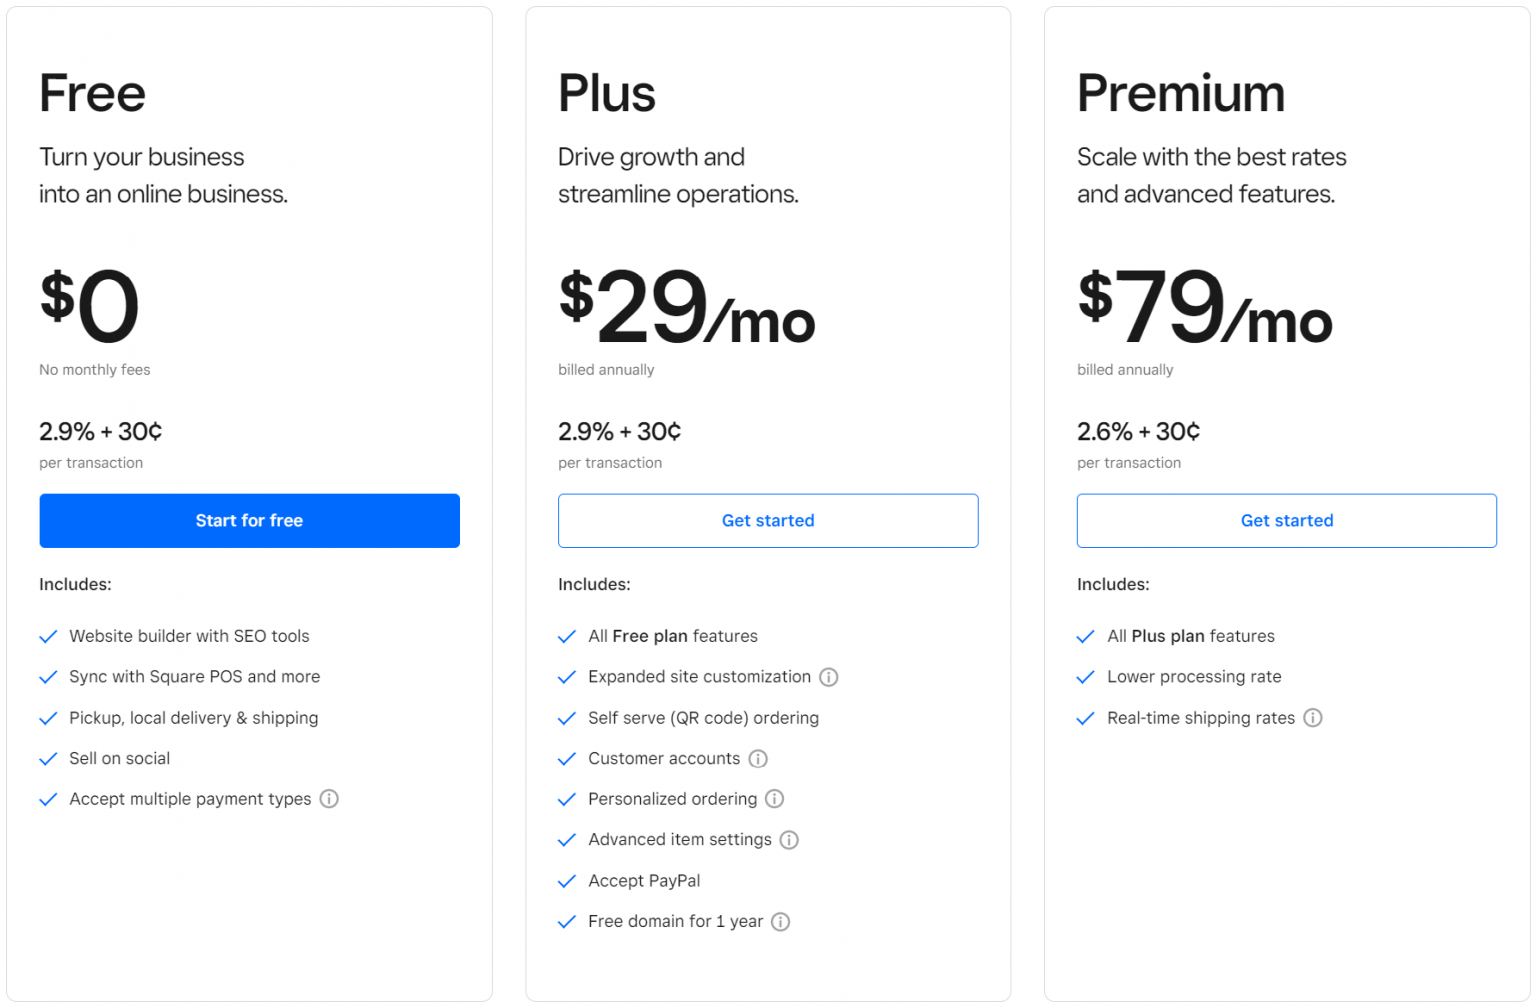The image size is (1536, 1008).
Task: Select the checkmark next to Lower processing rate
Action: (1086, 677)
